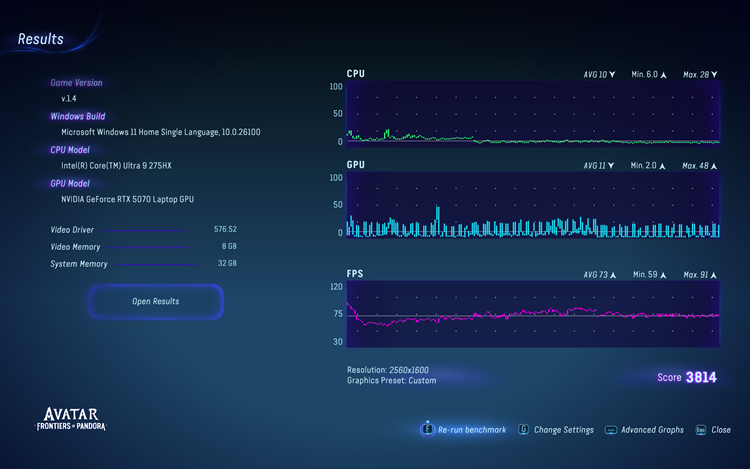
Task: Click the GPU Max. 48 up arrow indicator
Action: point(714,166)
